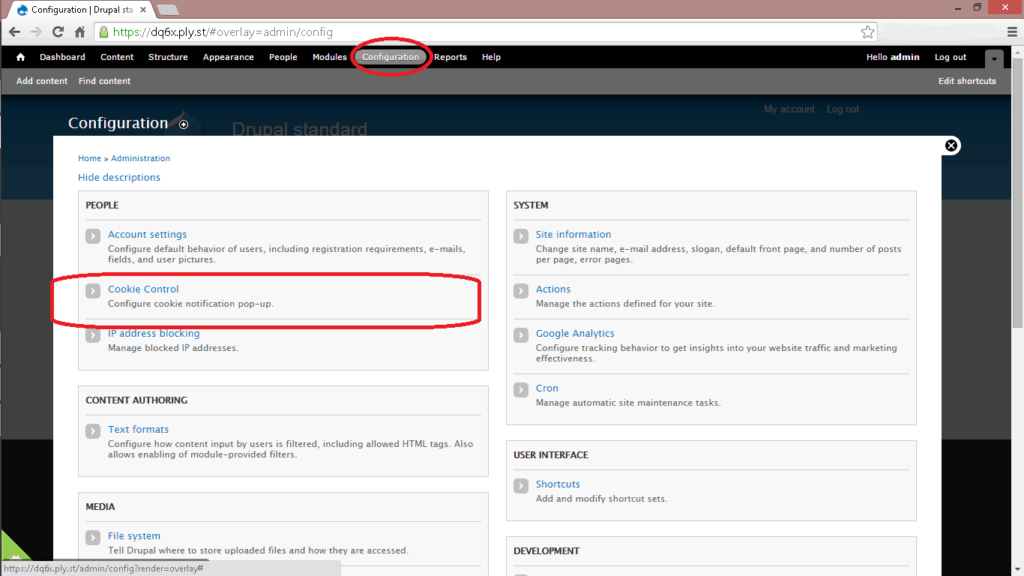Click the arrow icon beside Text formats

(x=93, y=431)
